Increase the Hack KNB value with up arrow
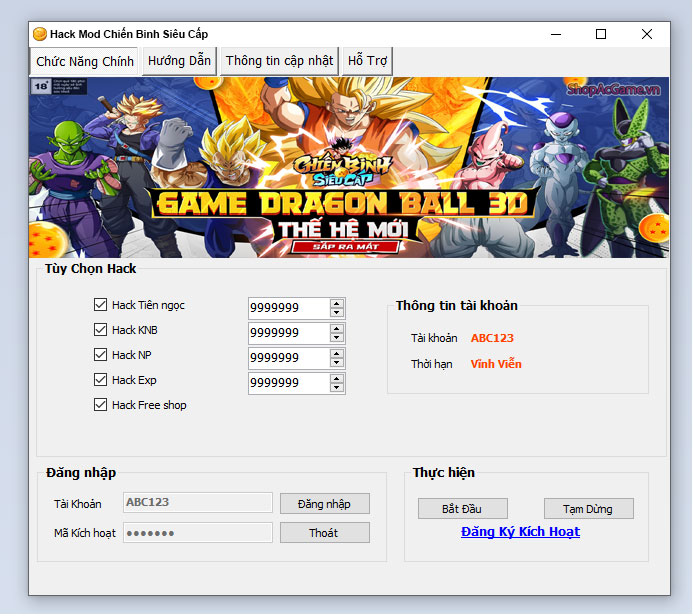This screenshot has width=693, height=616. 336,329
